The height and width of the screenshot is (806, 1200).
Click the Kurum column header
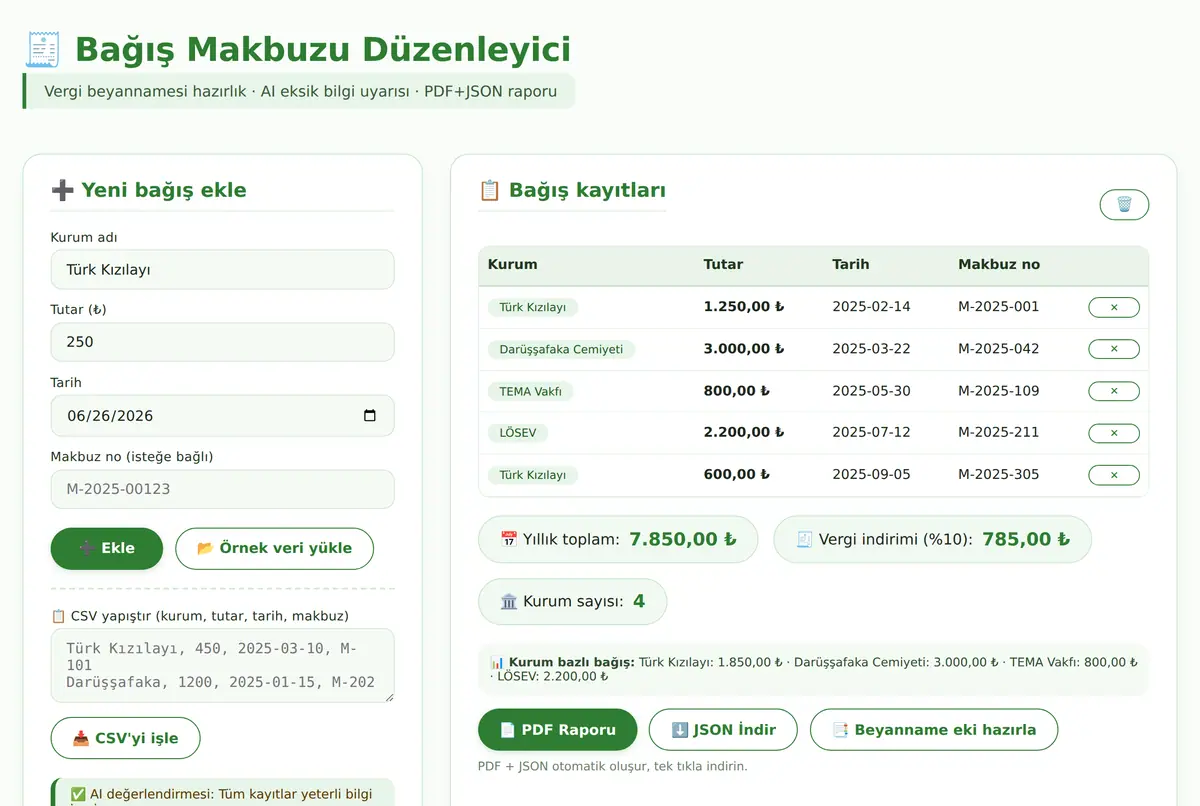(513, 265)
